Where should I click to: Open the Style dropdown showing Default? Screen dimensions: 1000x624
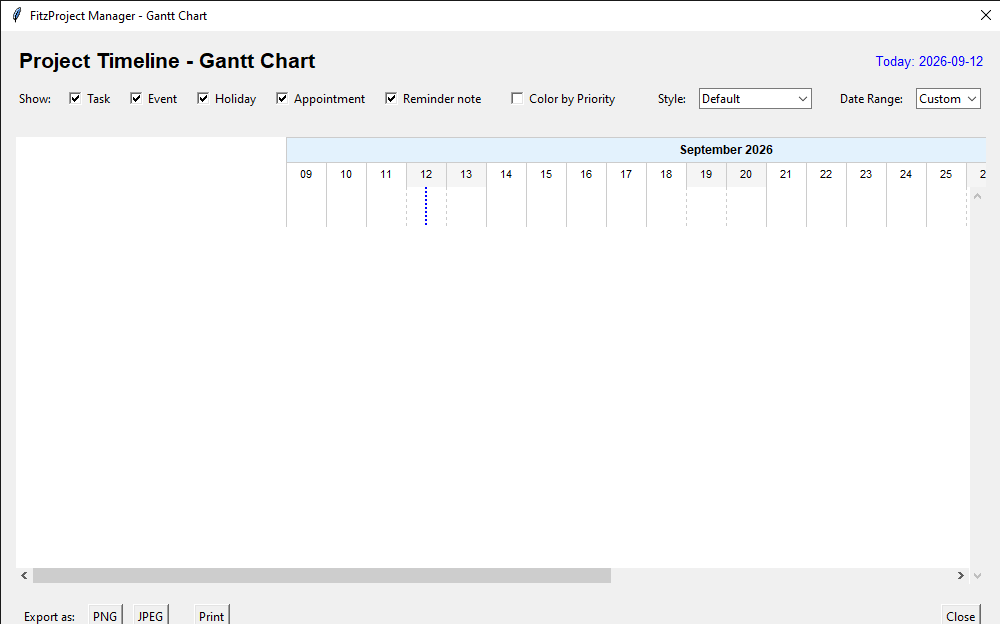pos(755,99)
